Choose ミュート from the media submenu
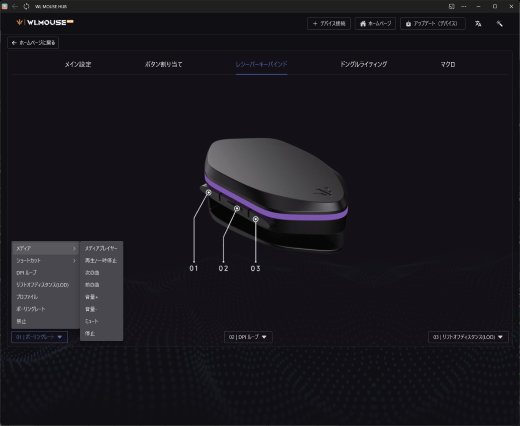This screenshot has height=426, width=520. (x=101, y=321)
